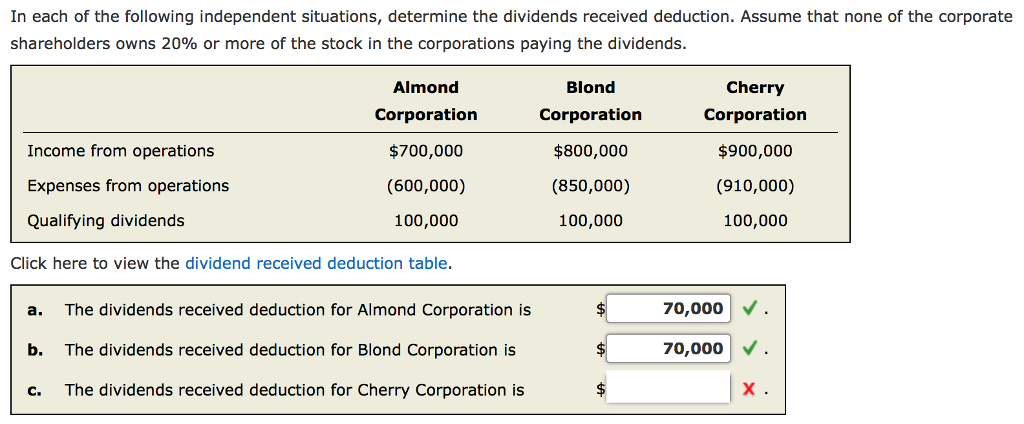Click the dollar sign before Cherry's answer field
Screen dimensions: 1024x424
click(x=600, y=390)
